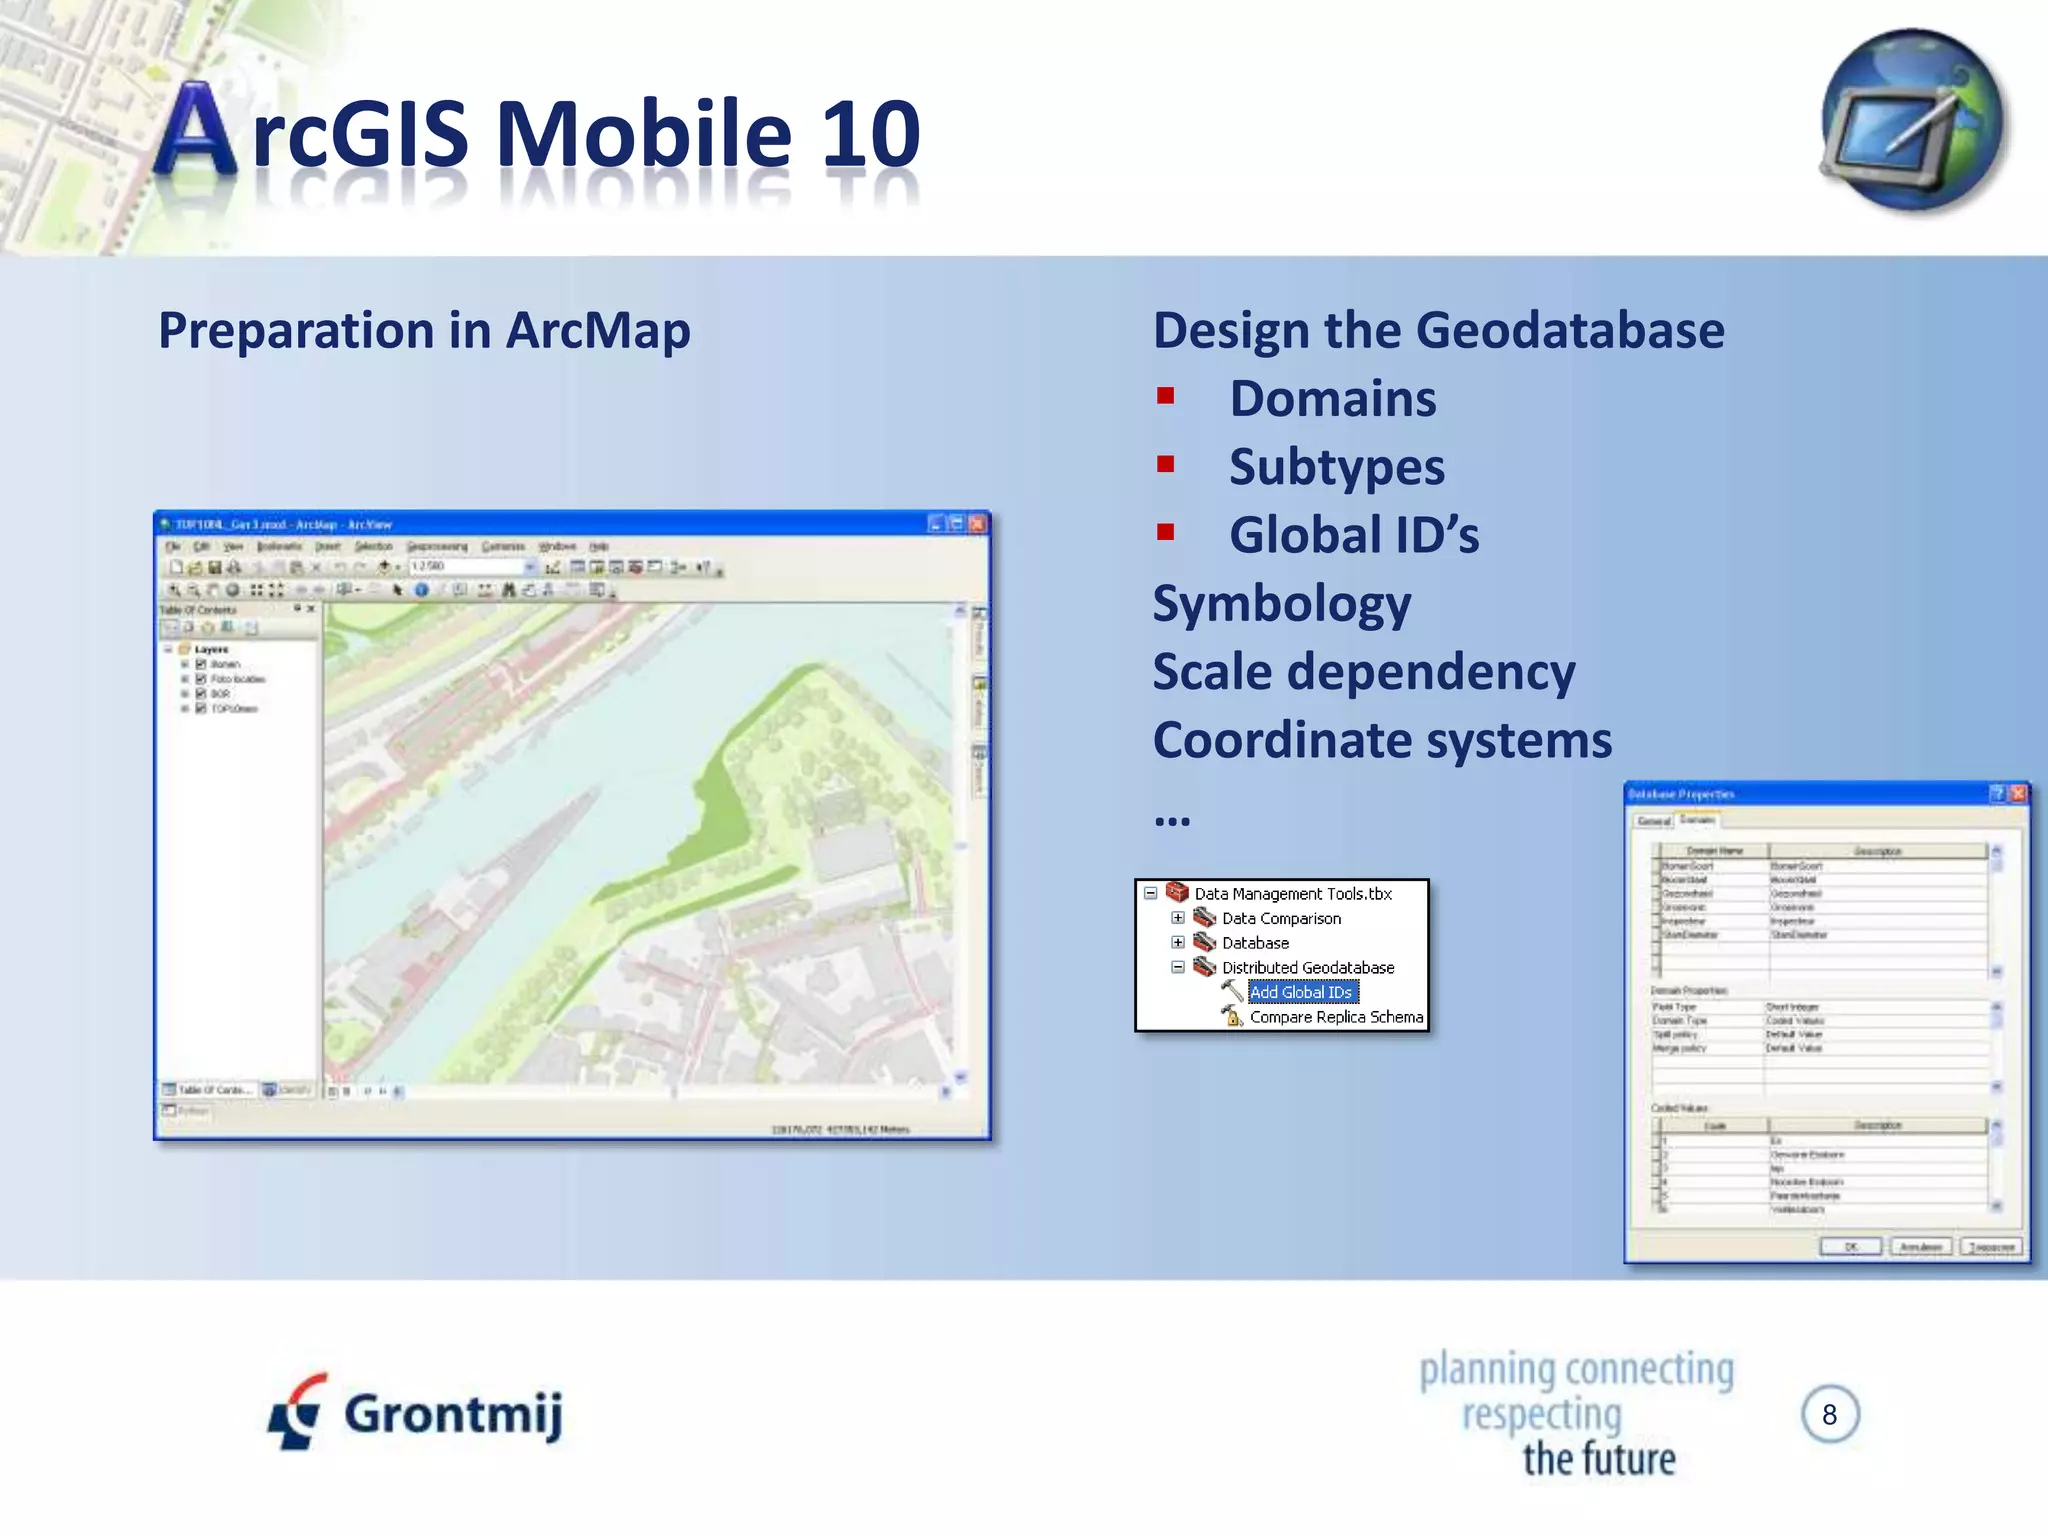Click the Identify tool icon
2048x1536 pixels.
[421, 590]
